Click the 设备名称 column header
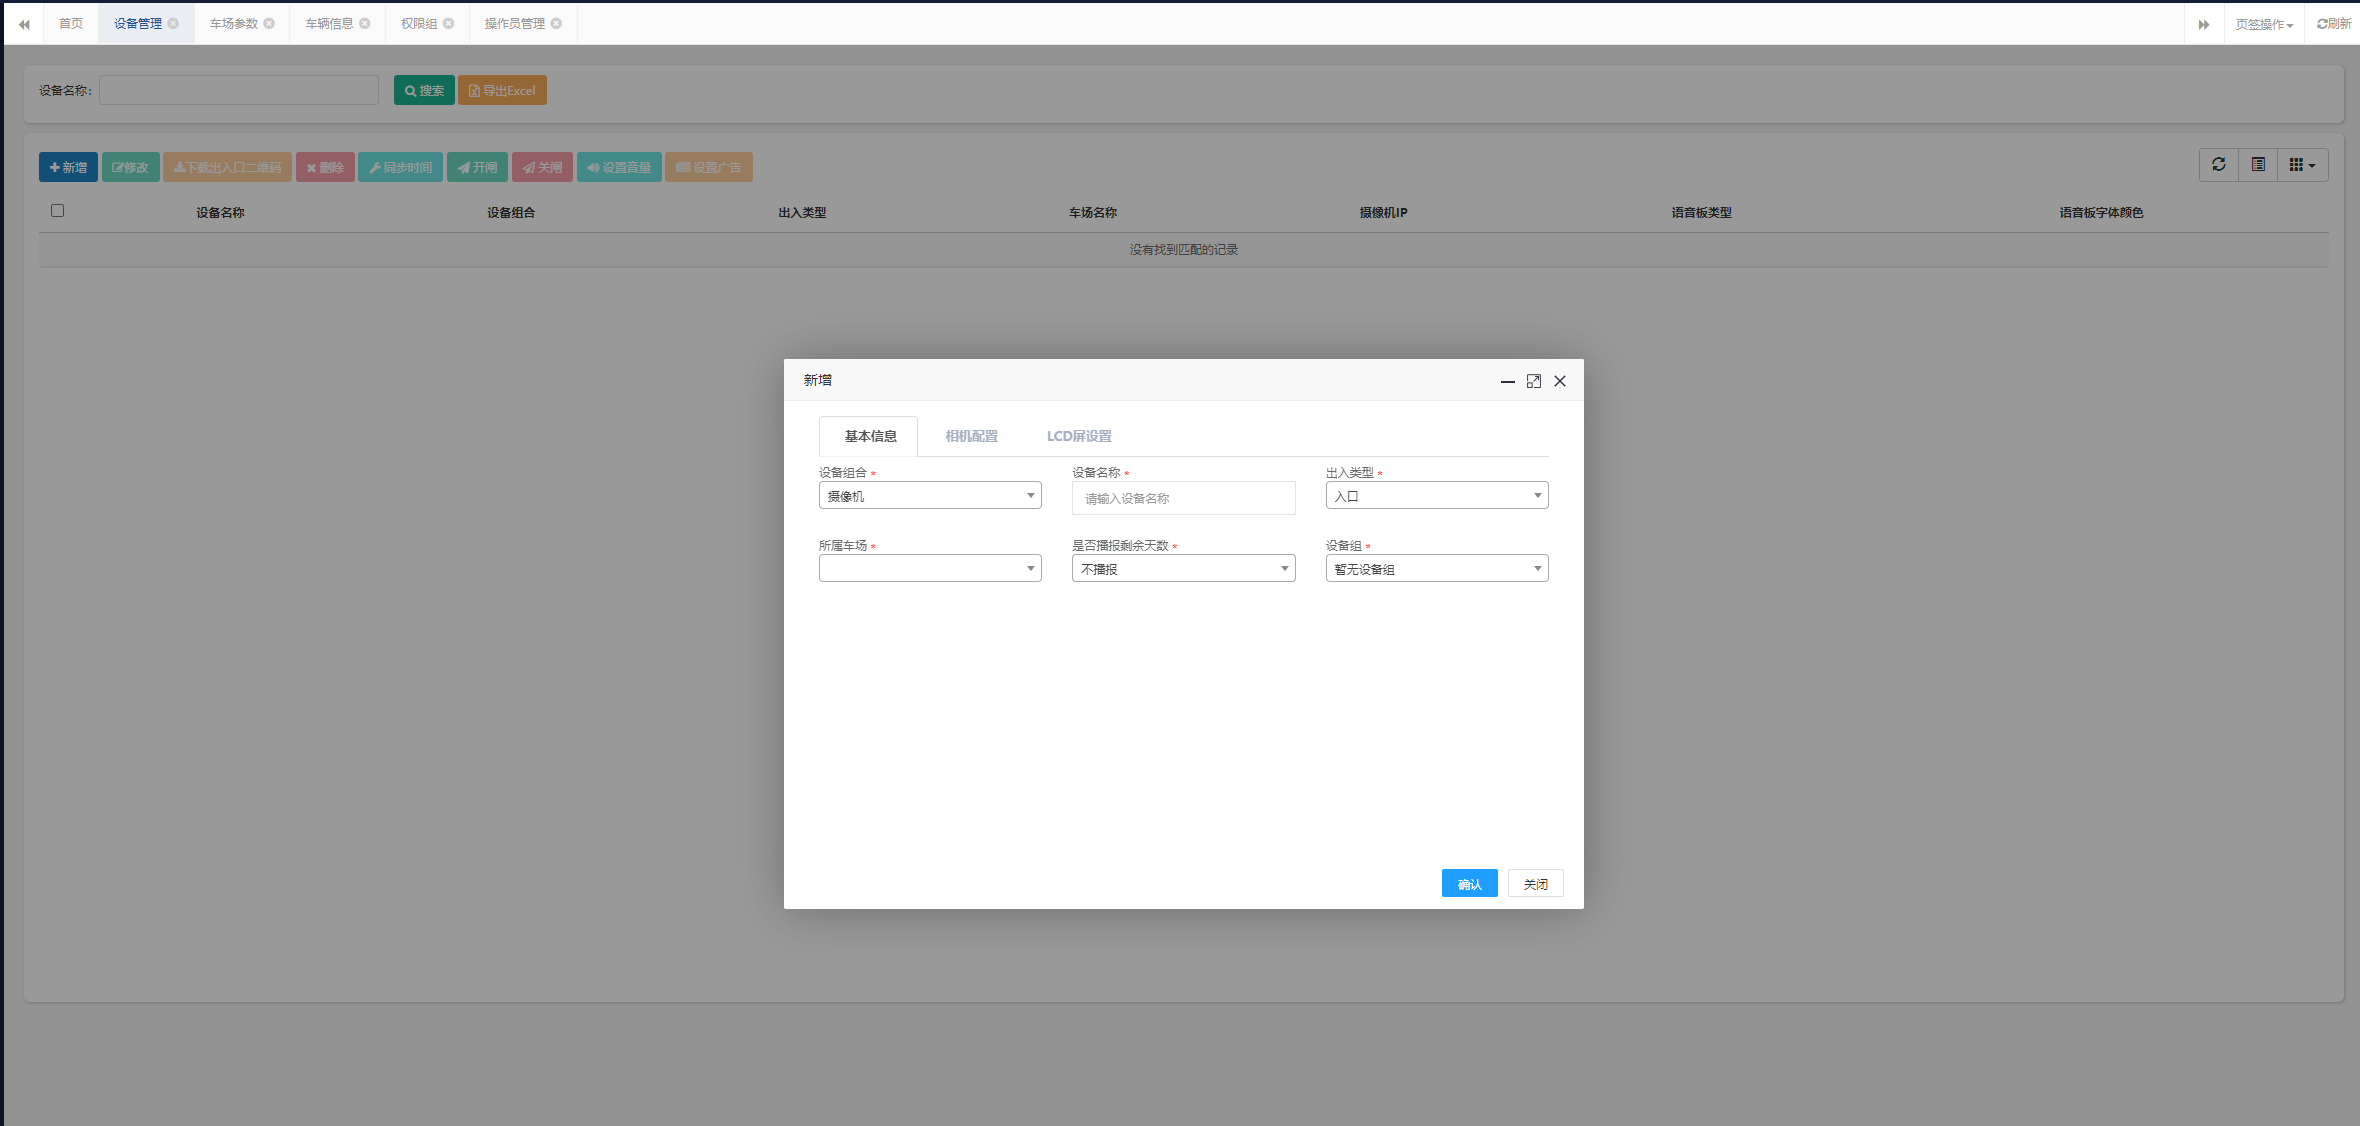The height and width of the screenshot is (1126, 2360). pyautogui.click(x=220, y=212)
